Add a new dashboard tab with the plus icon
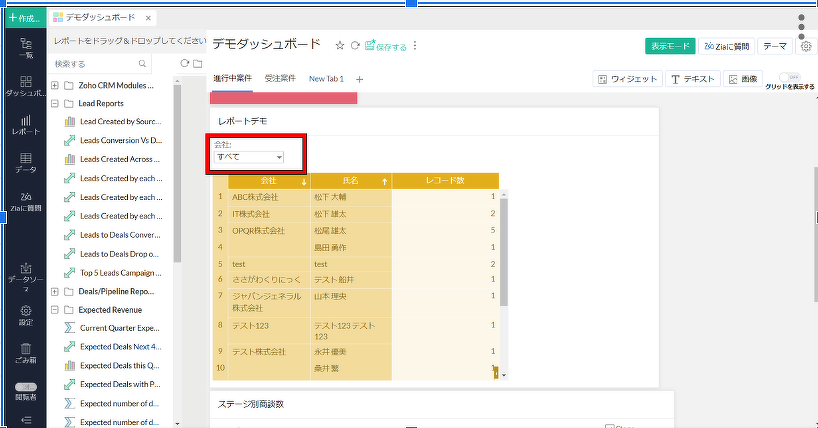Image resolution: width=818 pixels, height=428 pixels. 360,79
